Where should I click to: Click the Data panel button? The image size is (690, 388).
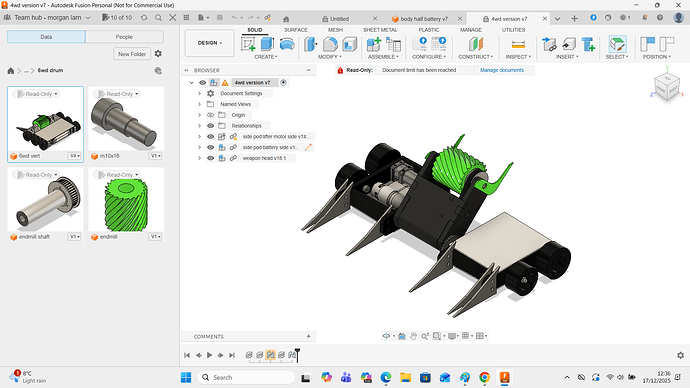coord(46,37)
